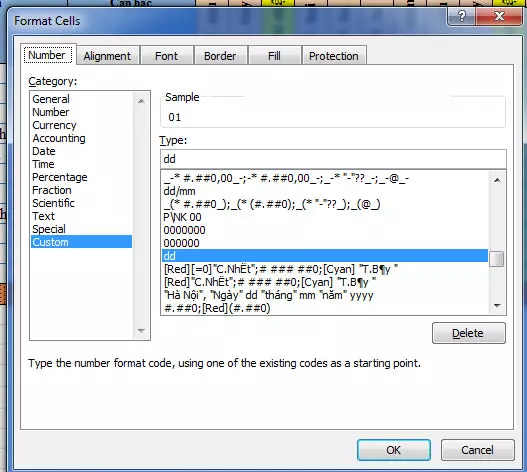Click the Help question mark icon
The image size is (527, 472).
coord(462,16)
